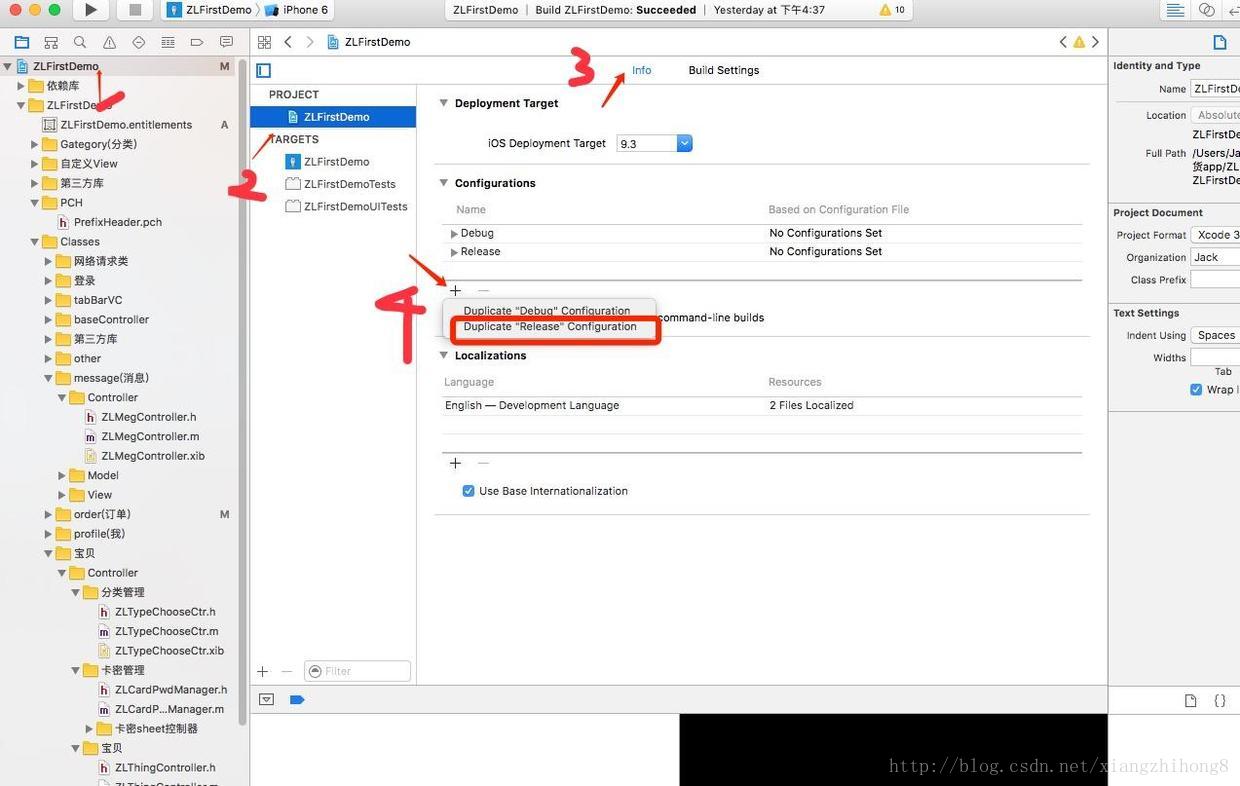Click the Organization field
This screenshot has height=786, width=1240.
click(x=1215, y=257)
